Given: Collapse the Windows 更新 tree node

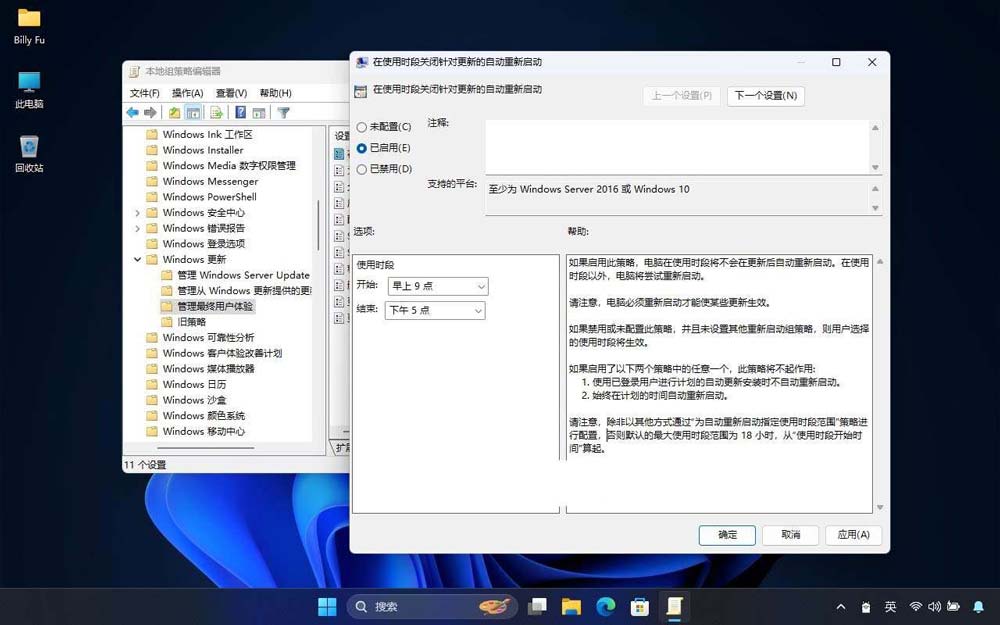Looking at the screenshot, I should click(137, 260).
